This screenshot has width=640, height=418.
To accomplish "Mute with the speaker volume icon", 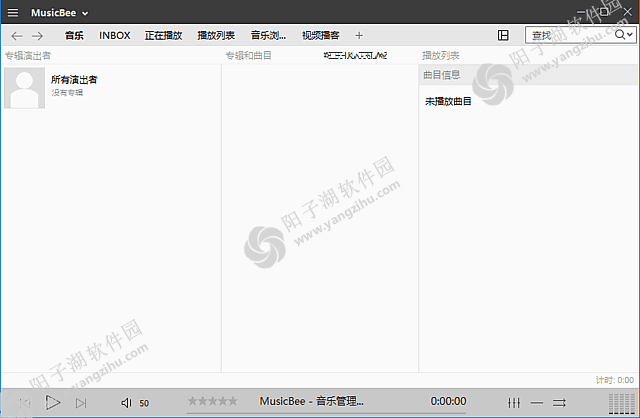I will coord(126,403).
